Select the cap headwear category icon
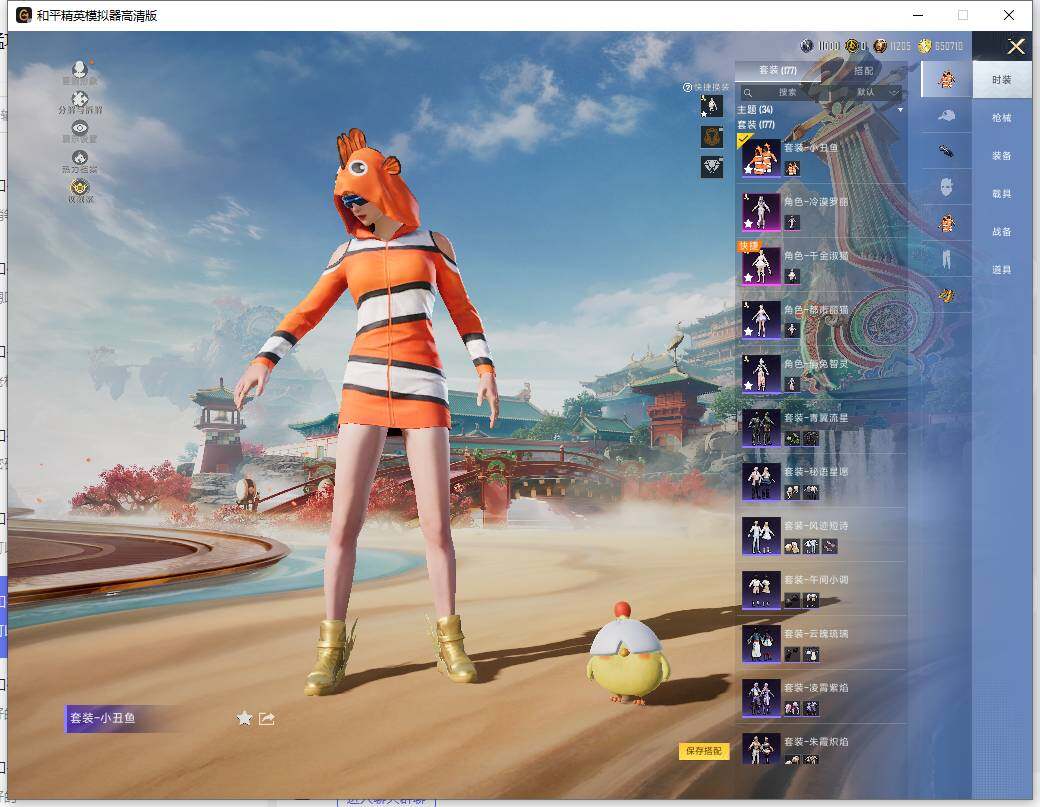 946,115
